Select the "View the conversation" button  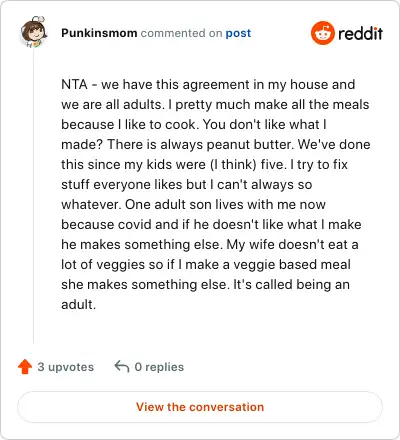200,407
